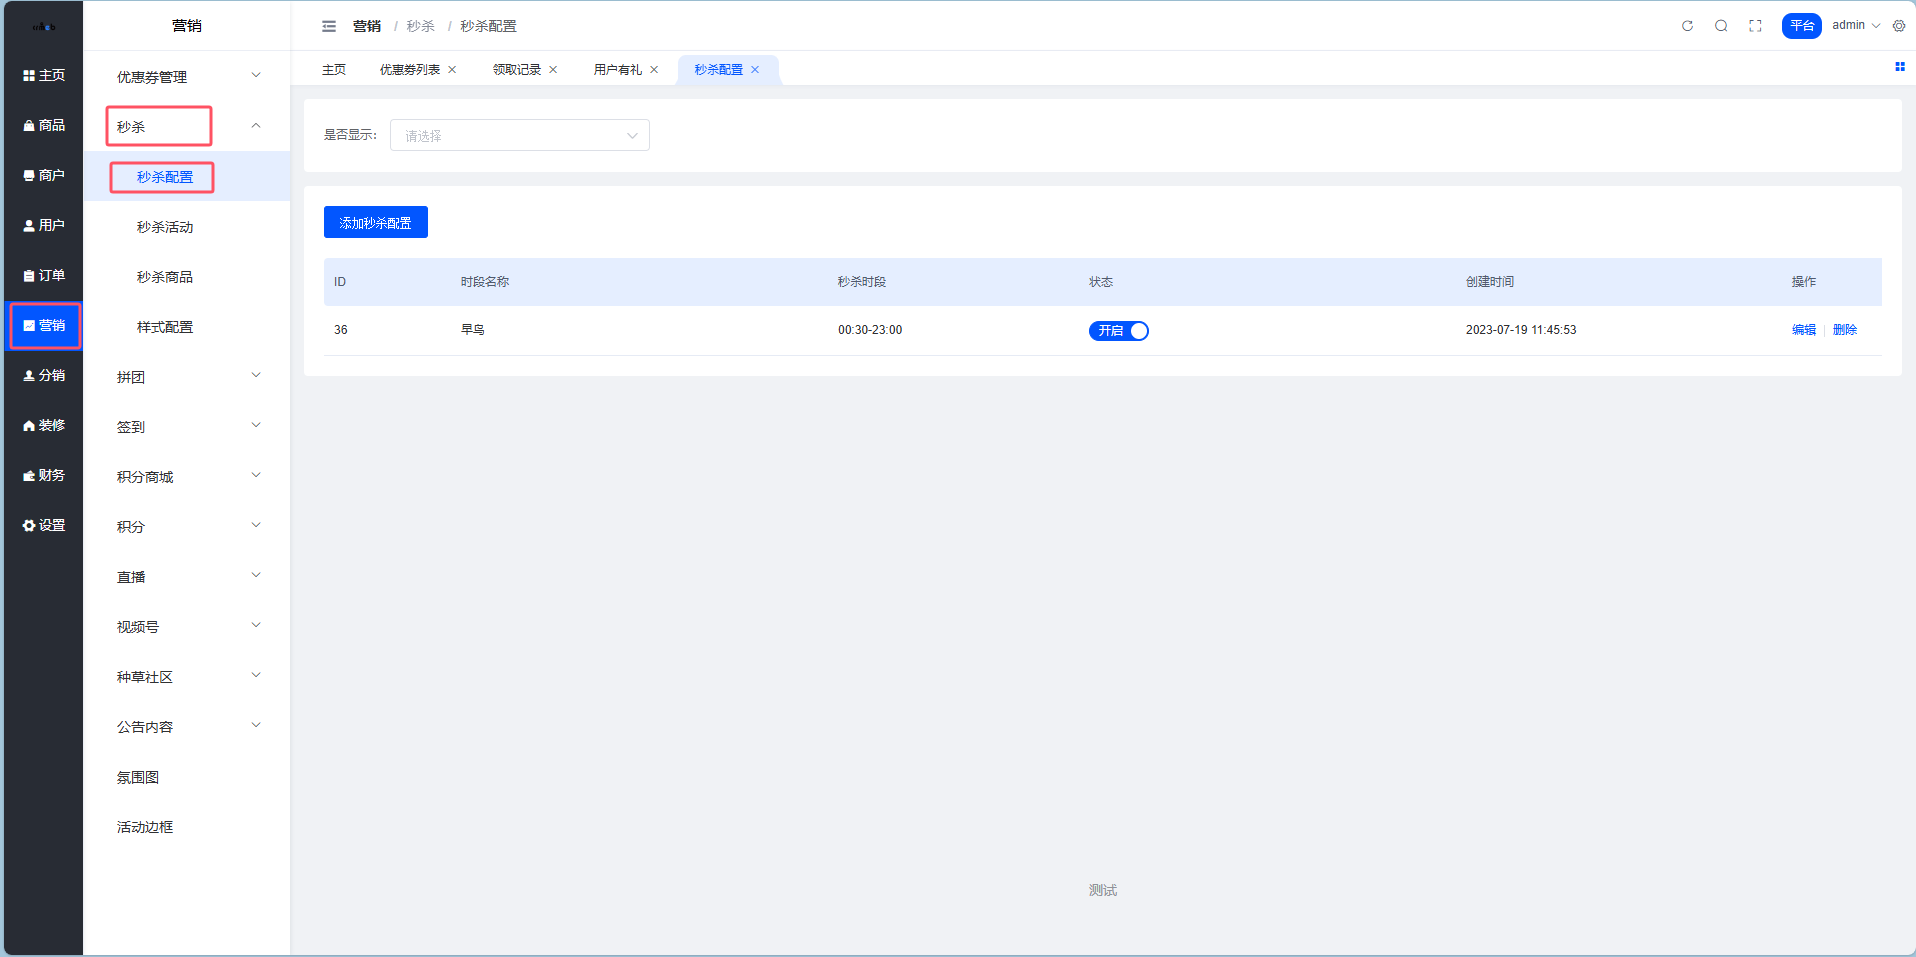Select 秒杀活动 in the sidebar menu
1916x957 pixels.
point(165,227)
